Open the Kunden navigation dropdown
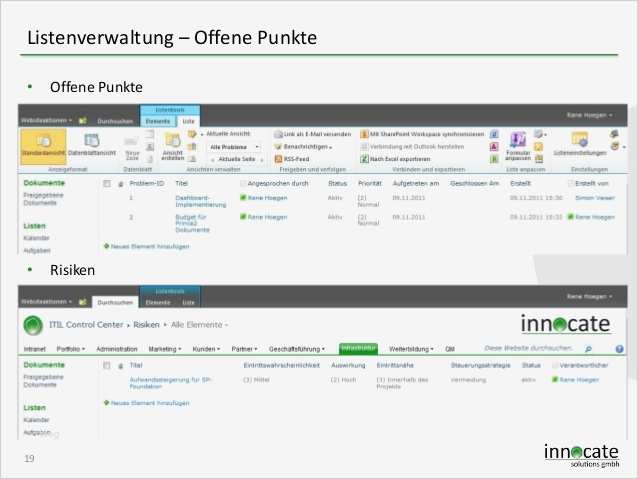The image size is (638, 479). tap(206, 349)
